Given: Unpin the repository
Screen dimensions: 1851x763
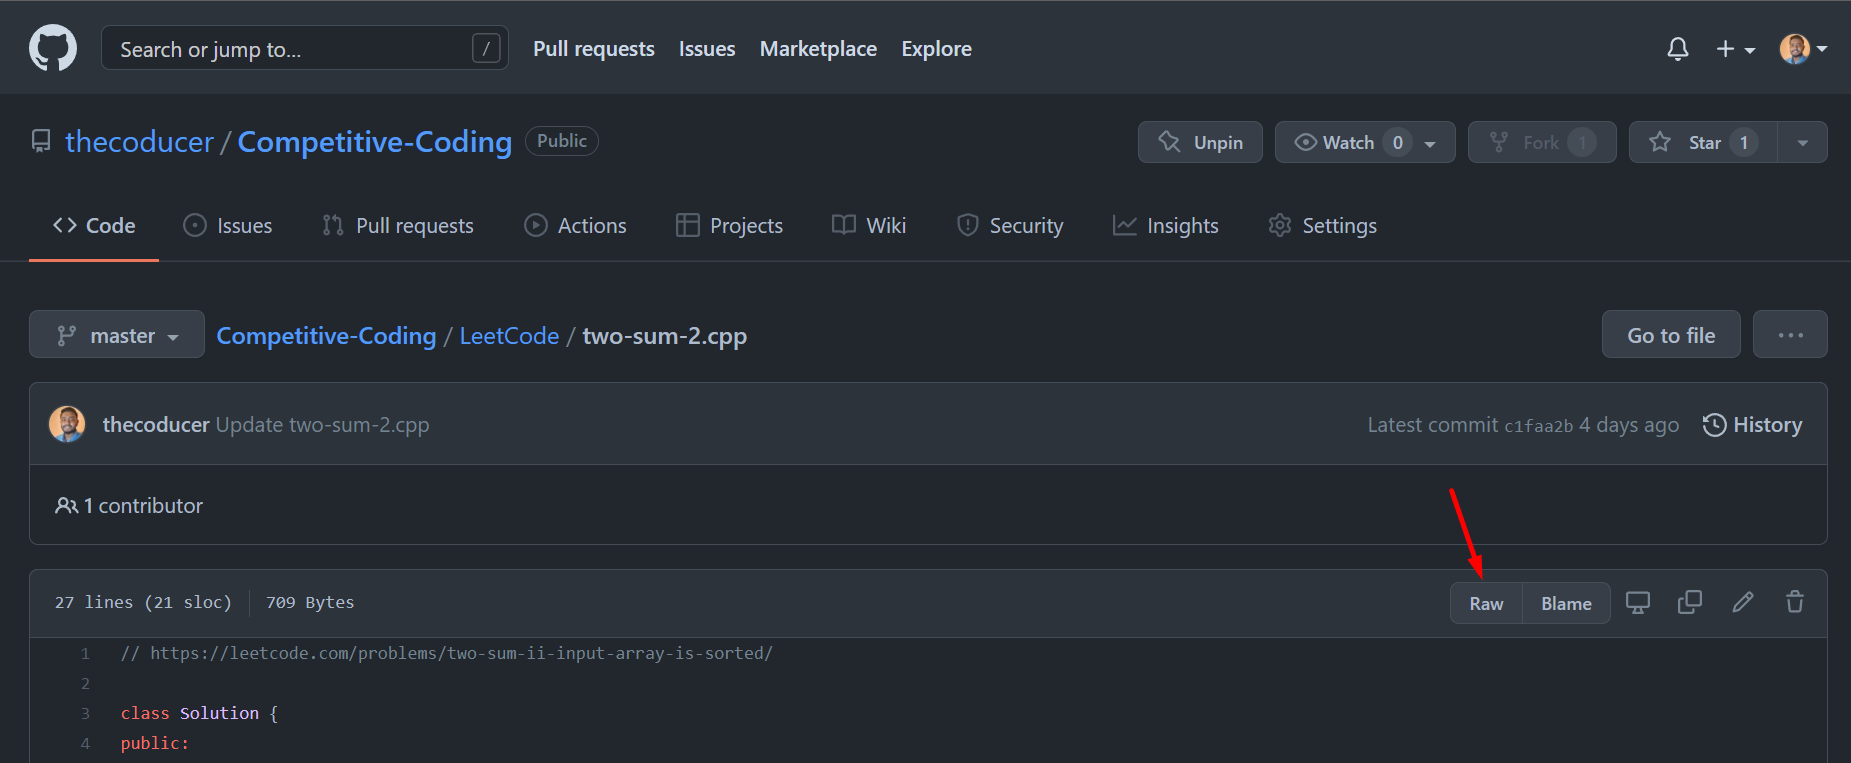Looking at the screenshot, I should (x=1200, y=143).
